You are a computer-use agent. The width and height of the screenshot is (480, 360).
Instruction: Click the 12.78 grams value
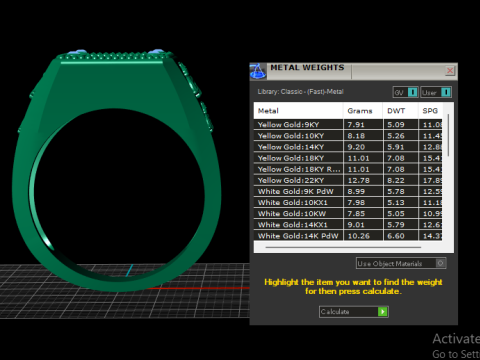[x=359, y=180]
